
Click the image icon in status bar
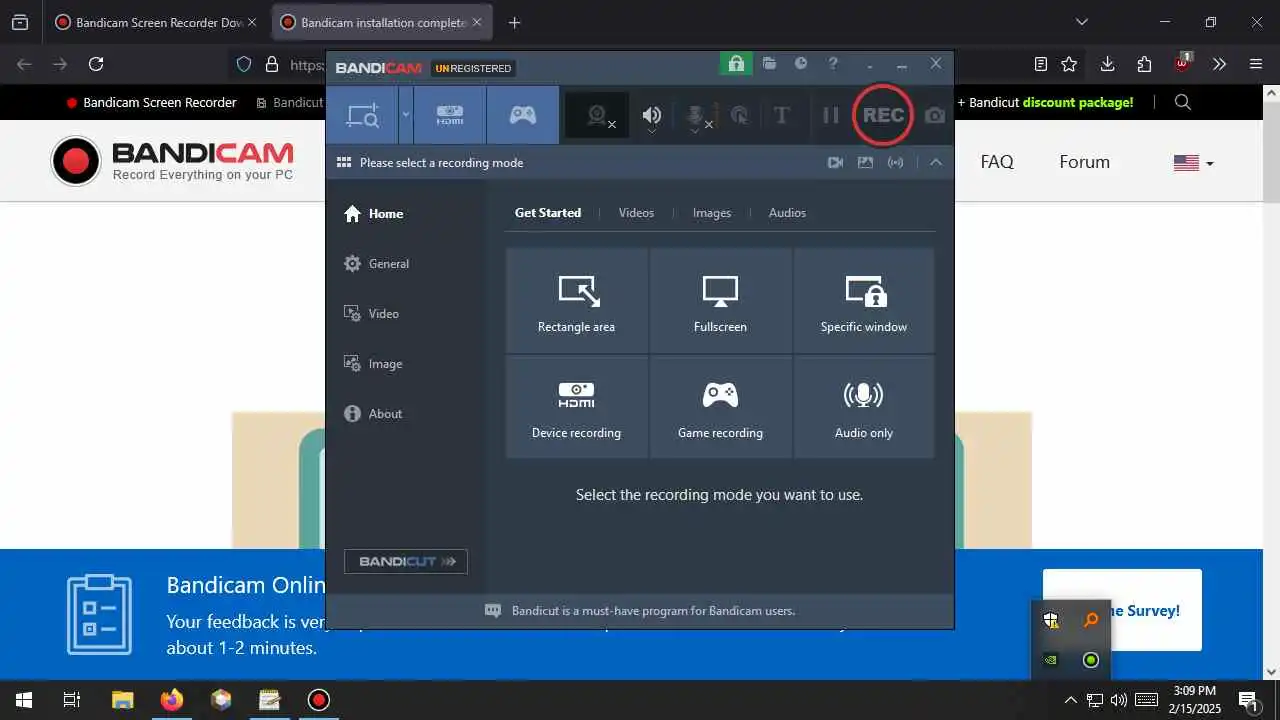point(865,162)
